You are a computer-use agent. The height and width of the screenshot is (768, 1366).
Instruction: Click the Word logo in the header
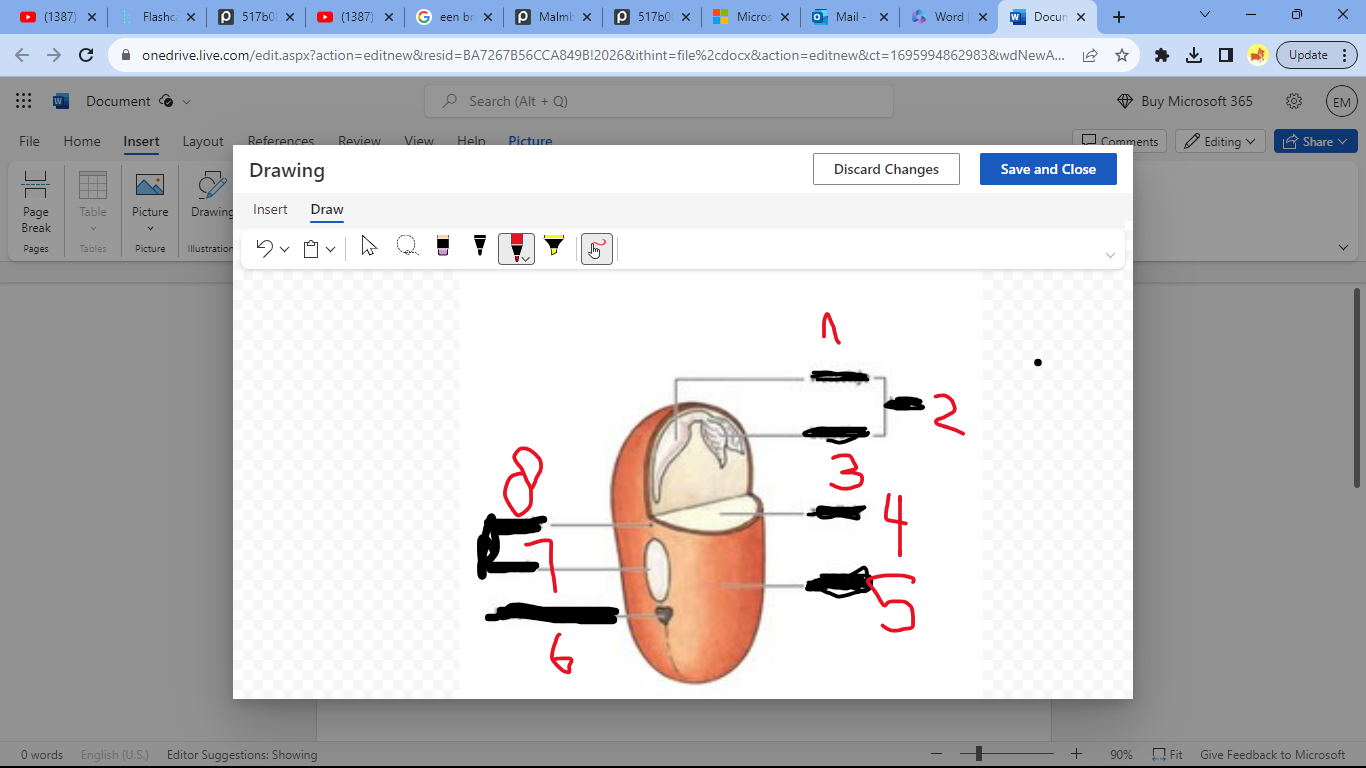(61, 101)
